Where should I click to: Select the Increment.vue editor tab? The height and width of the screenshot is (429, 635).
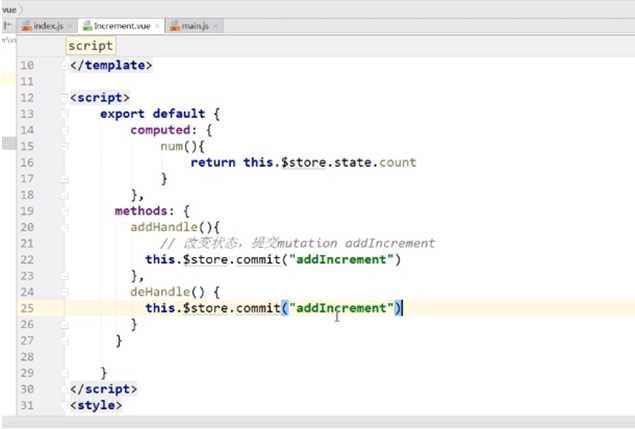[121, 26]
